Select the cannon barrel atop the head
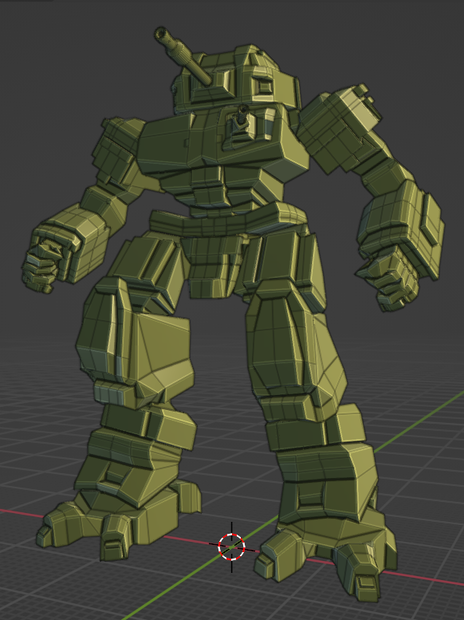This screenshot has width=464, height=620. coord(183,56)
